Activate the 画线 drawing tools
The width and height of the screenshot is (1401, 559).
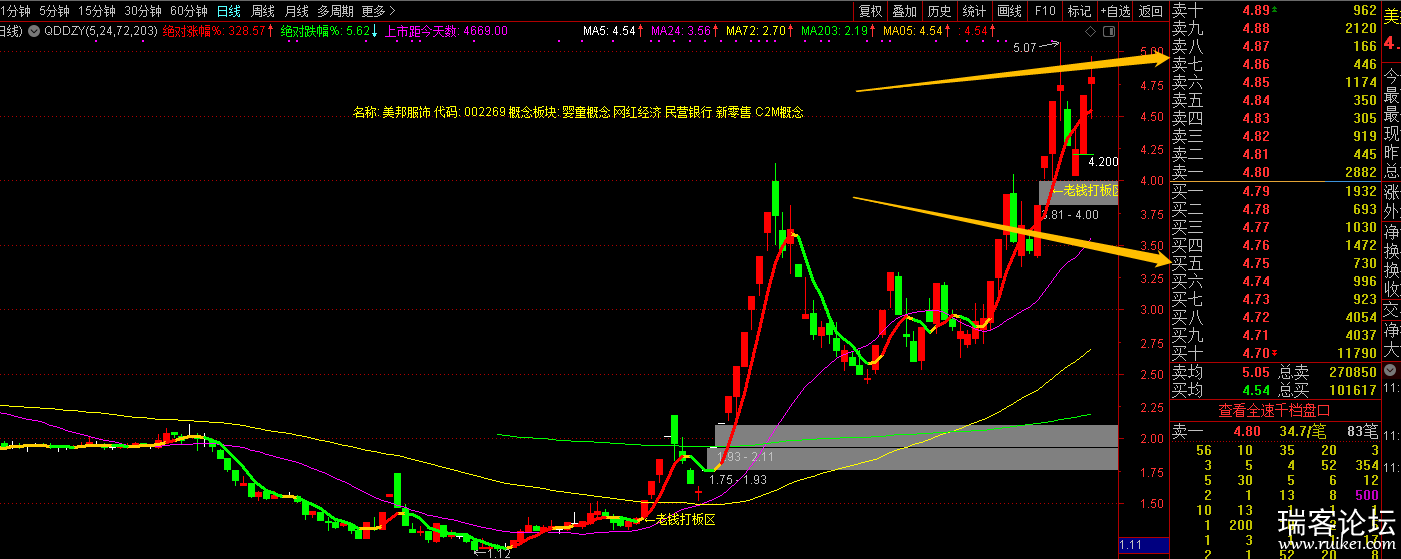coord(1010,11)
